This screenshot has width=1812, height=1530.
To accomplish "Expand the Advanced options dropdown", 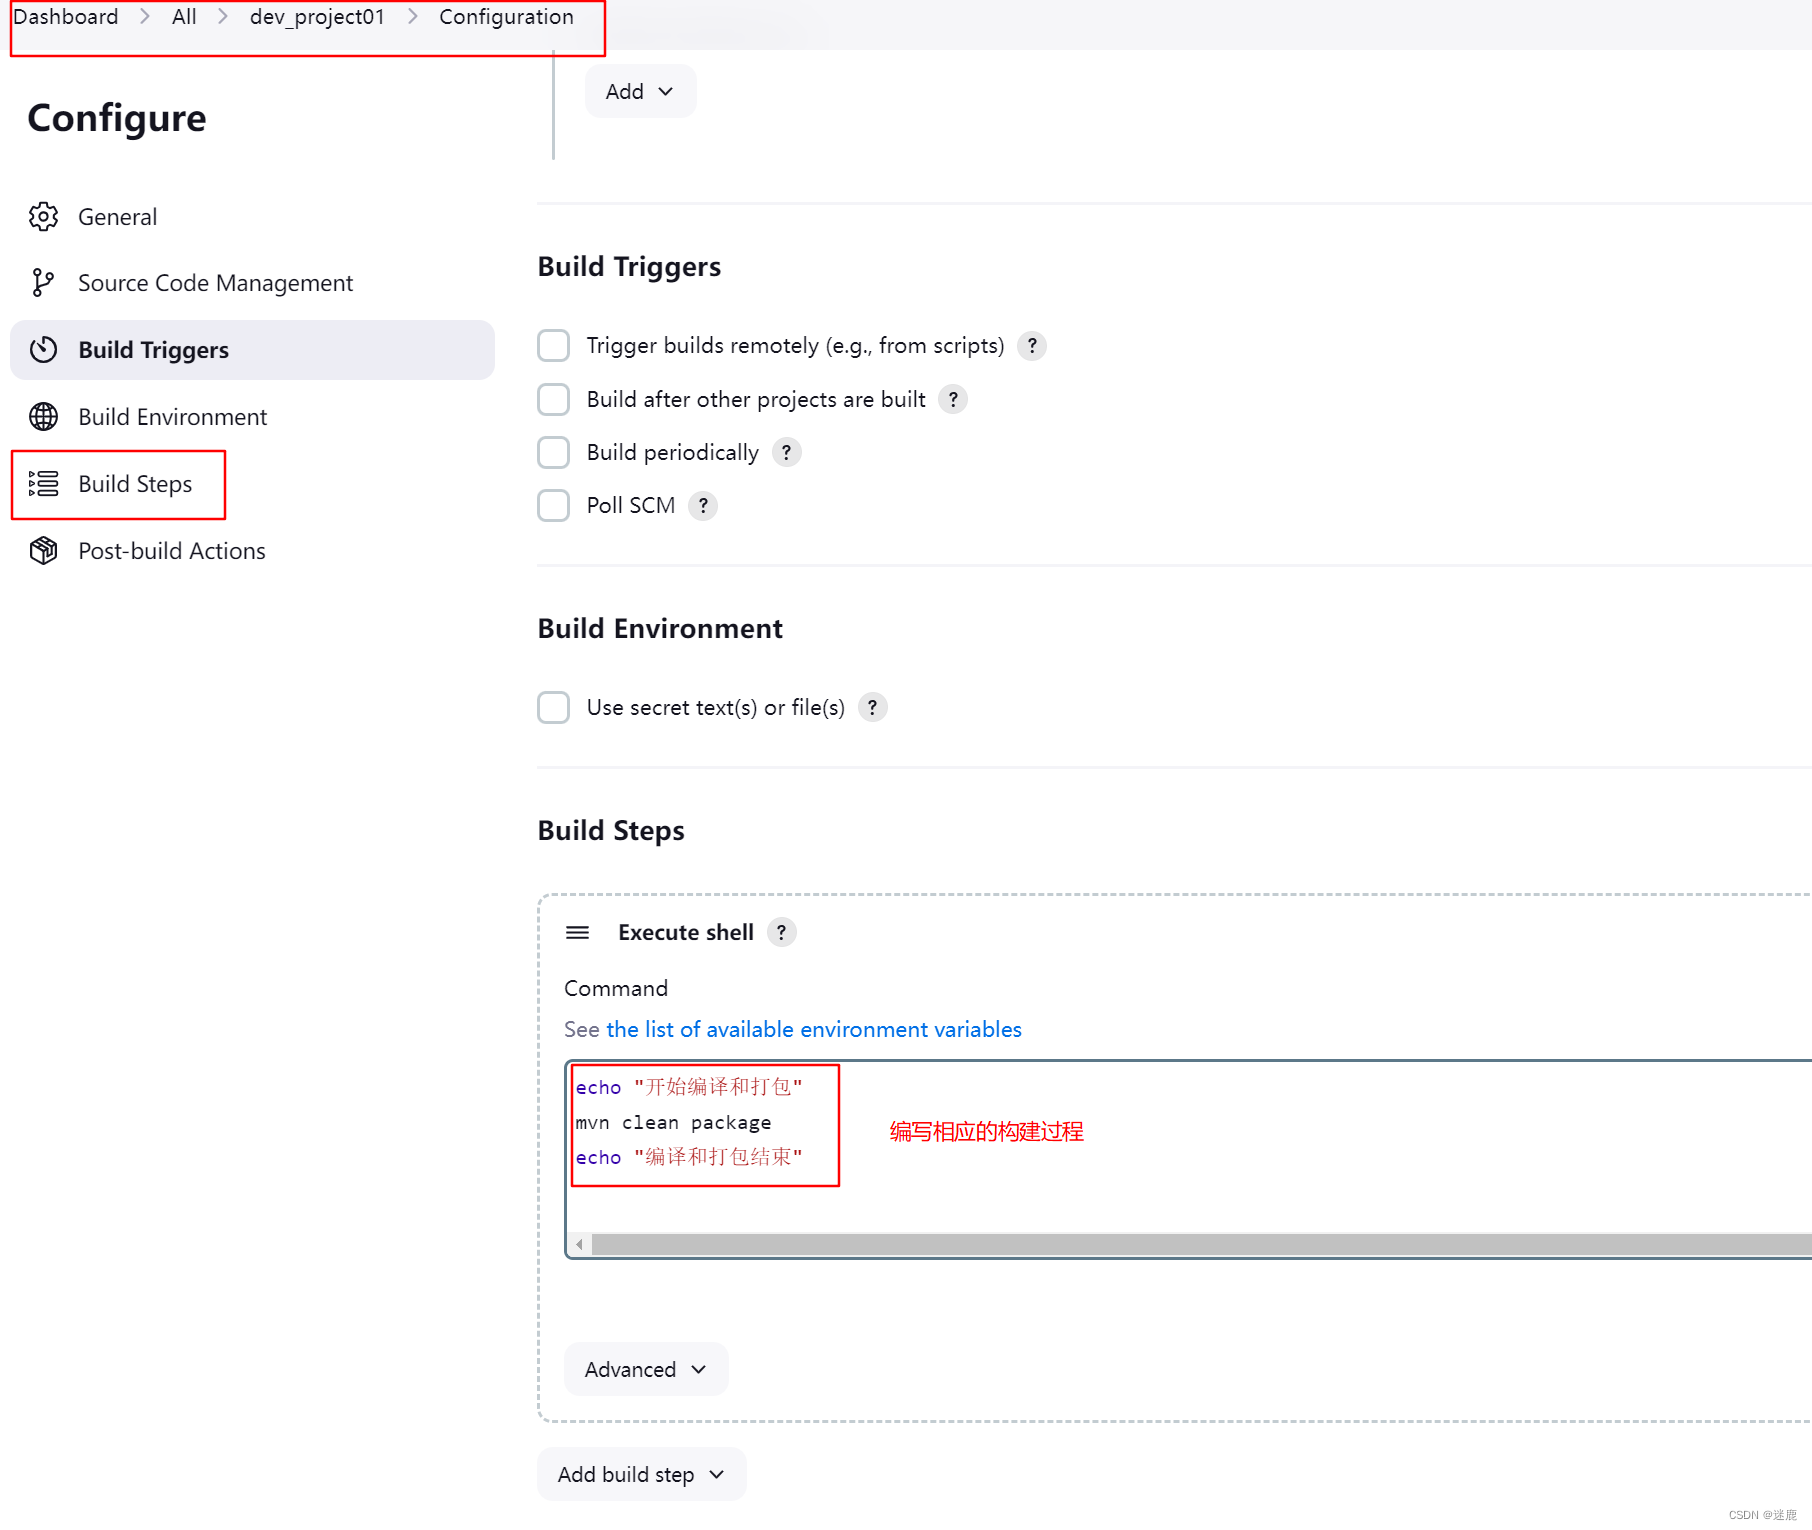I will [646, 1370].
